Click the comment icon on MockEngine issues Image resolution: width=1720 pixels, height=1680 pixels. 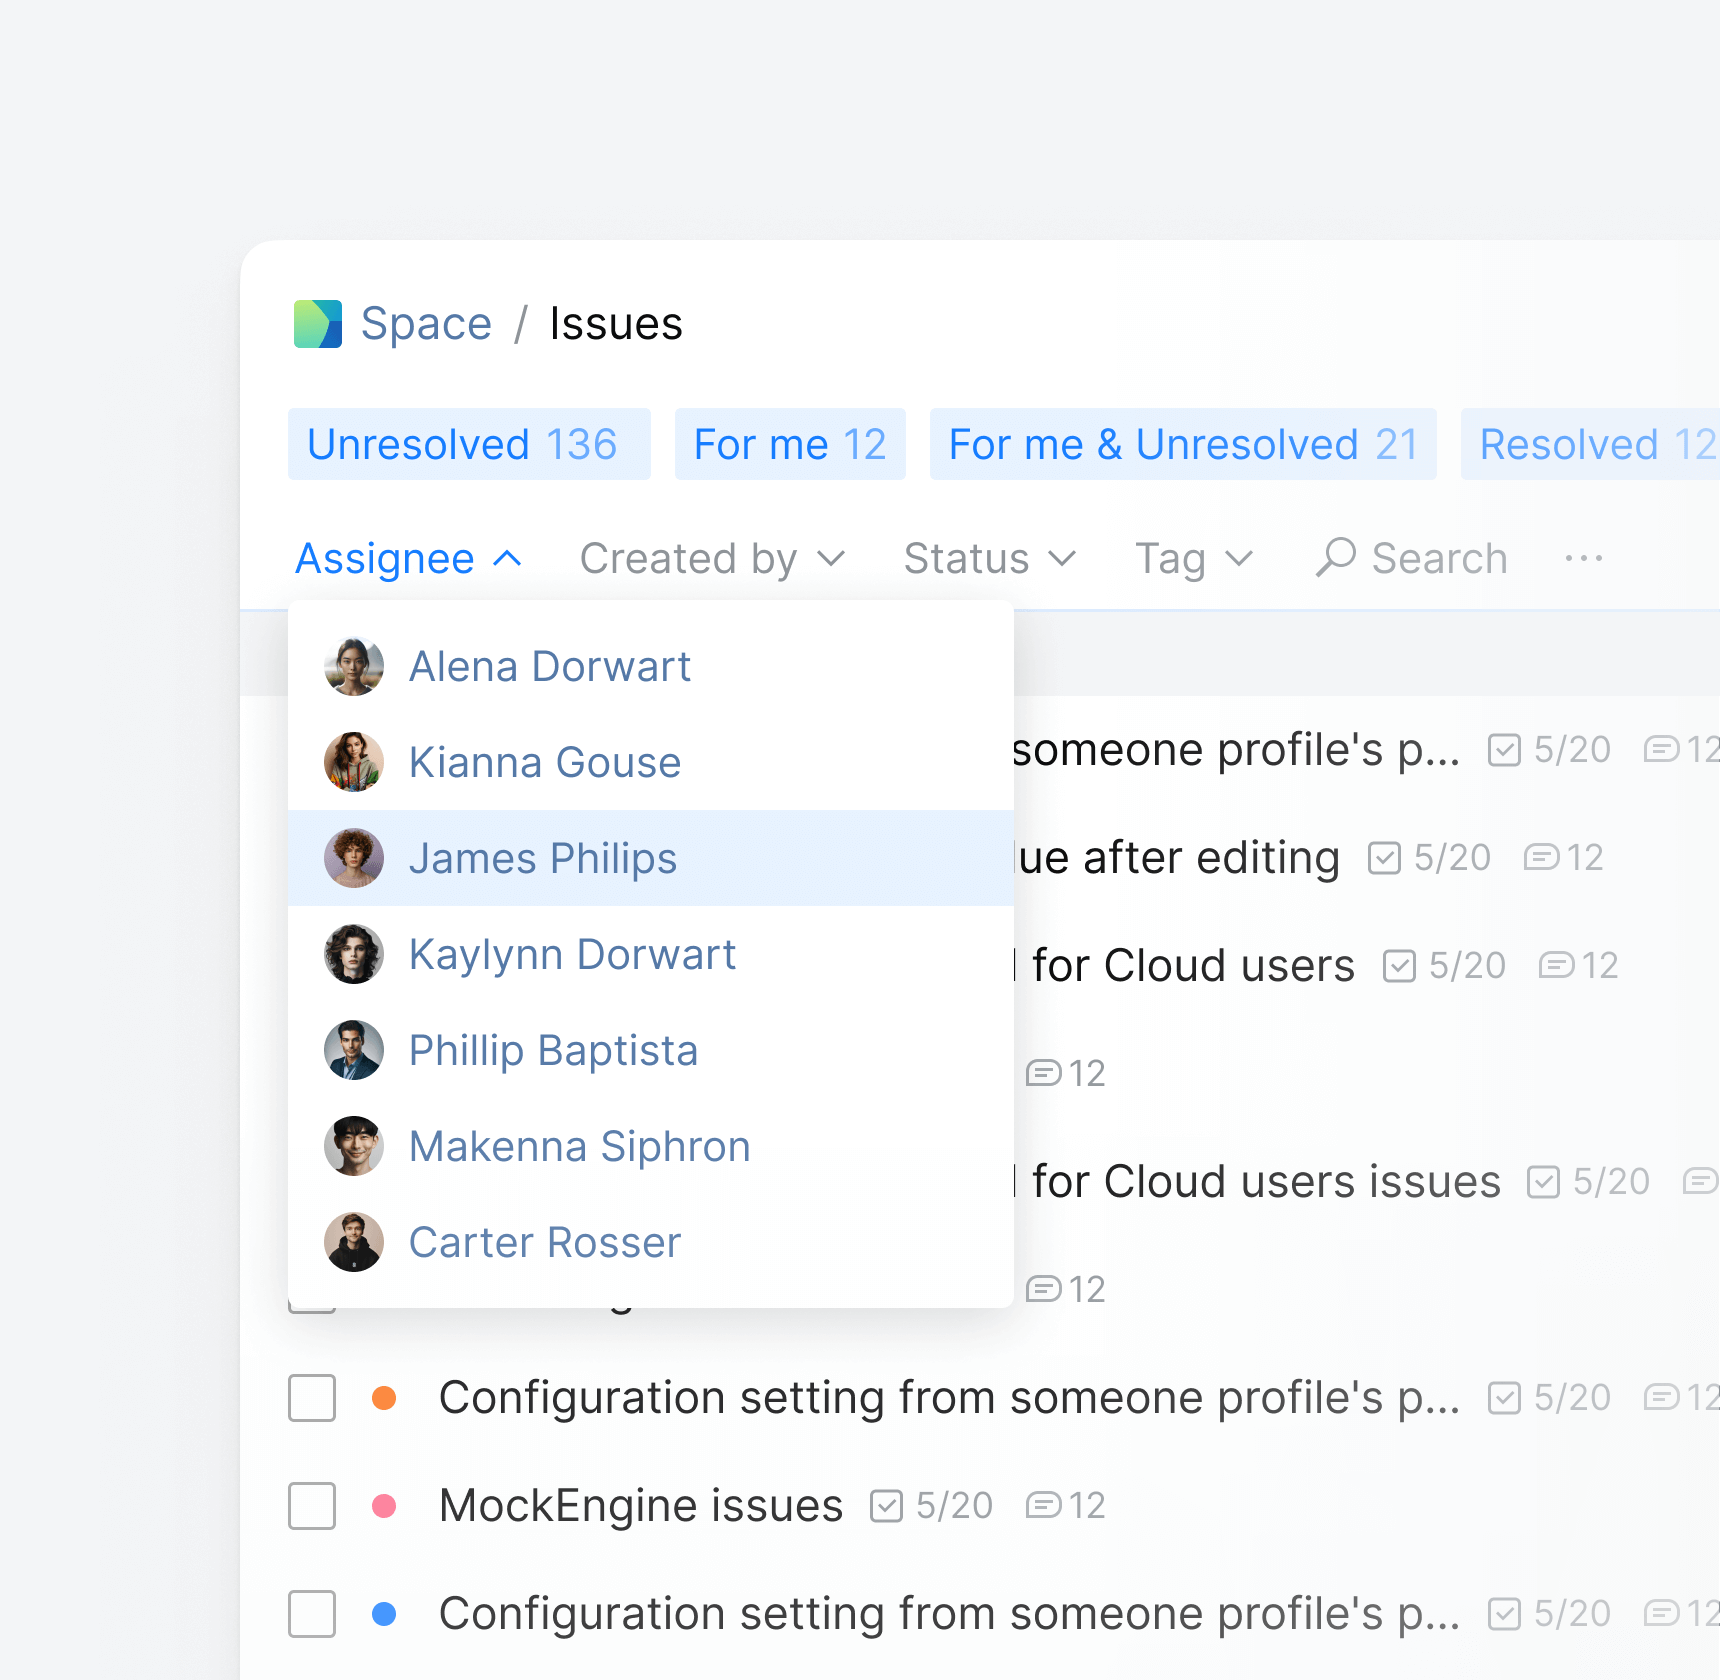(x=1043, y=1505)
